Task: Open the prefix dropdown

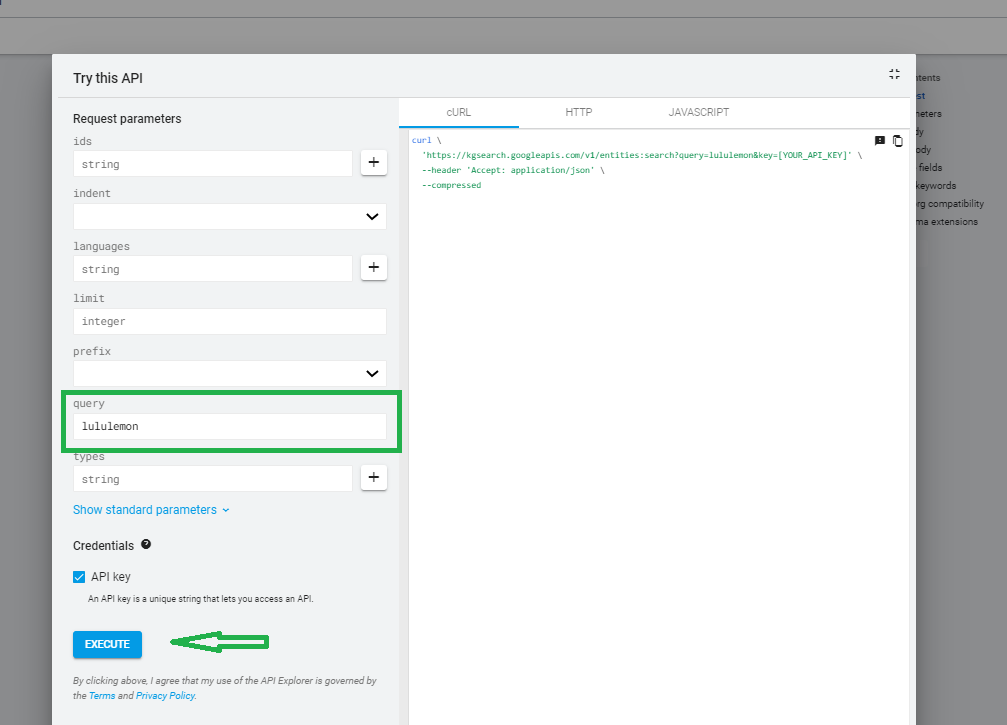Action: [x=229, y=373]
